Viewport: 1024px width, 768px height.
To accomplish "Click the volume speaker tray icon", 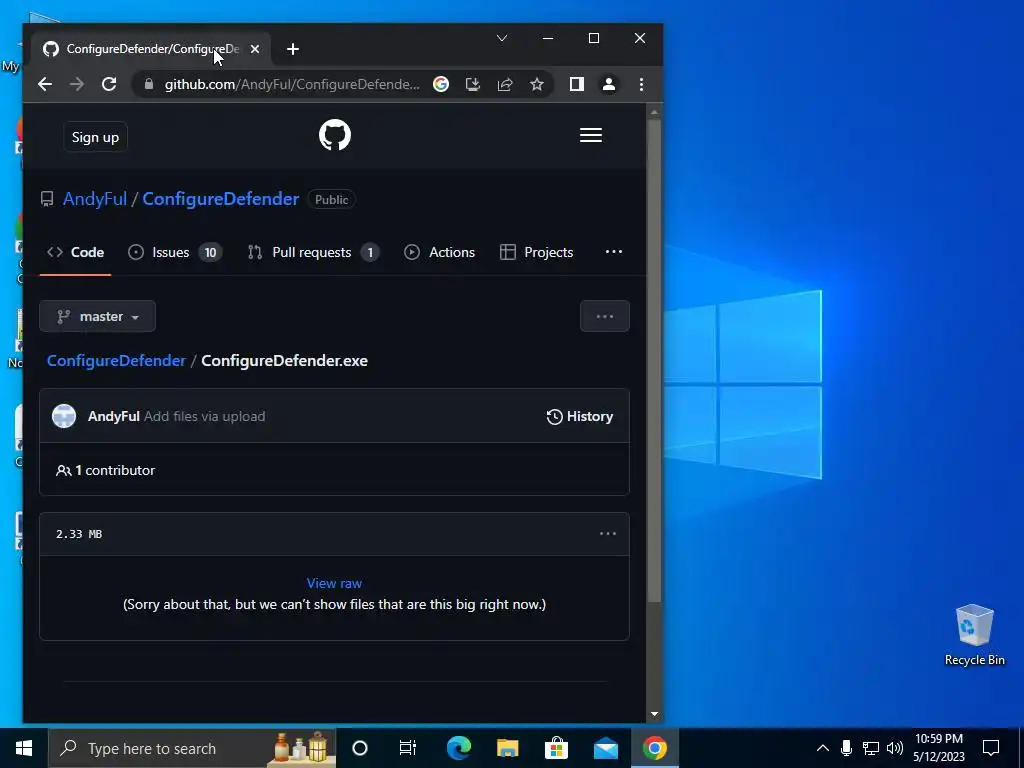I will tap(895, 748).
